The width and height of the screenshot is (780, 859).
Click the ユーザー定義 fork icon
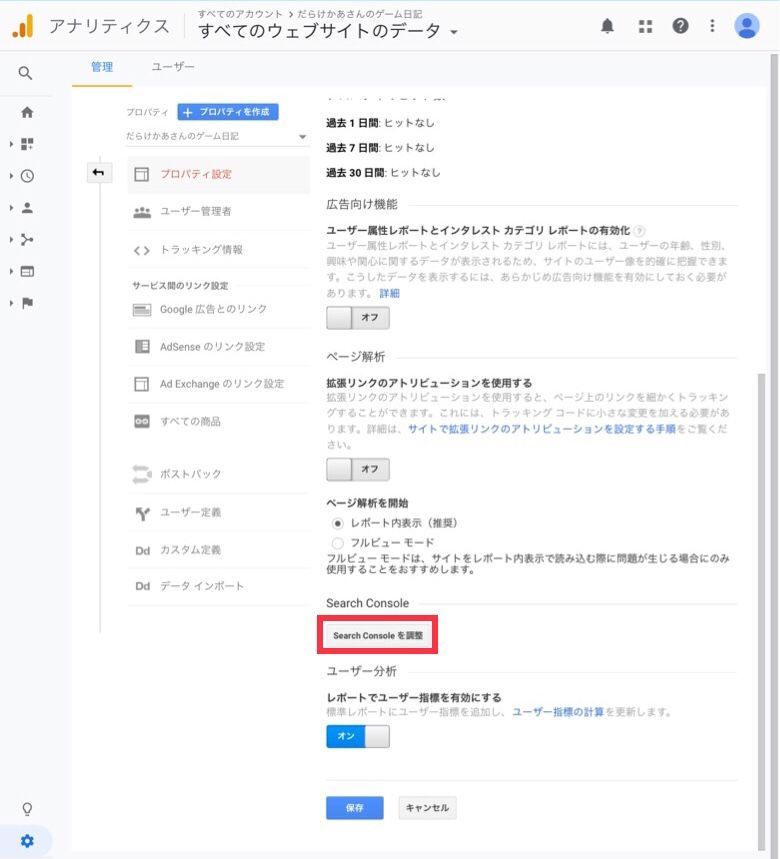[x=142, y=513]
